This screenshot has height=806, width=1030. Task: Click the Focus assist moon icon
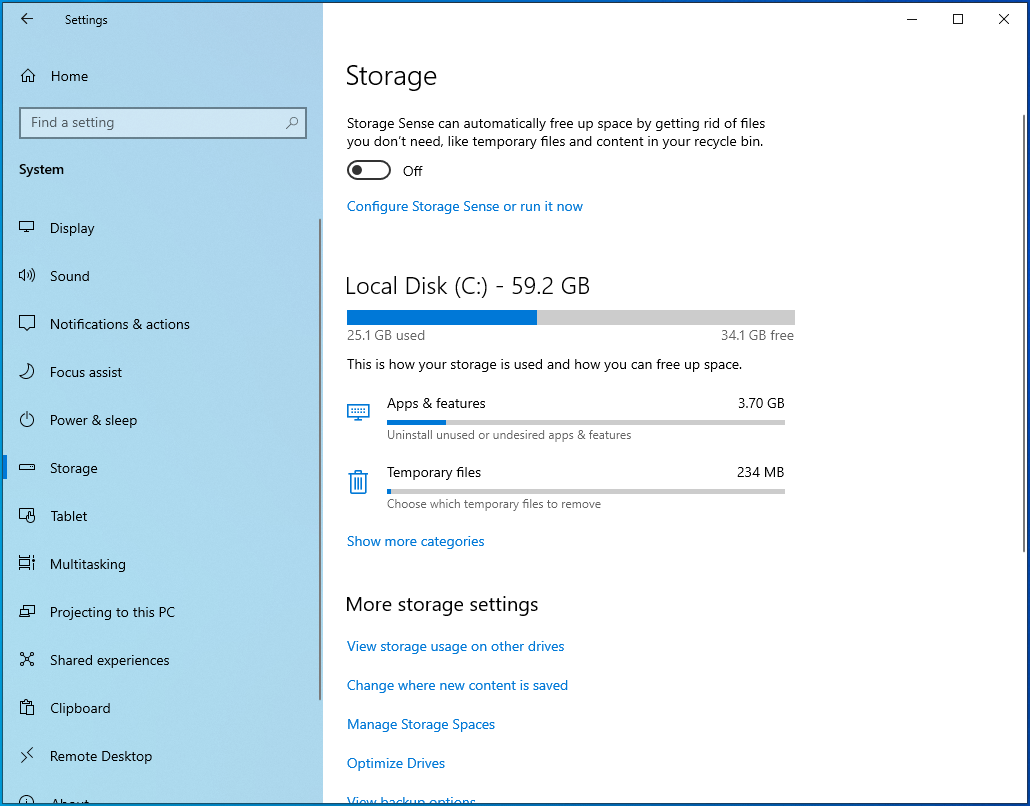click(28, 372)
